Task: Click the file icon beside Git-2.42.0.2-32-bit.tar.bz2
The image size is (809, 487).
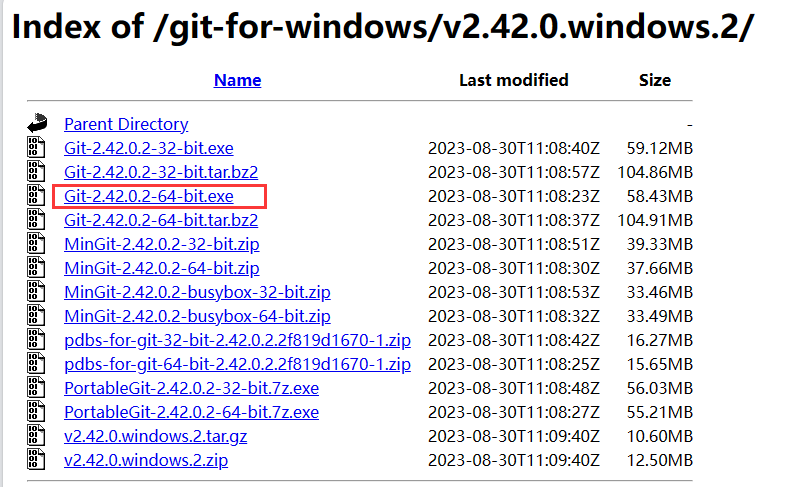Action: (x=36, y=172)
